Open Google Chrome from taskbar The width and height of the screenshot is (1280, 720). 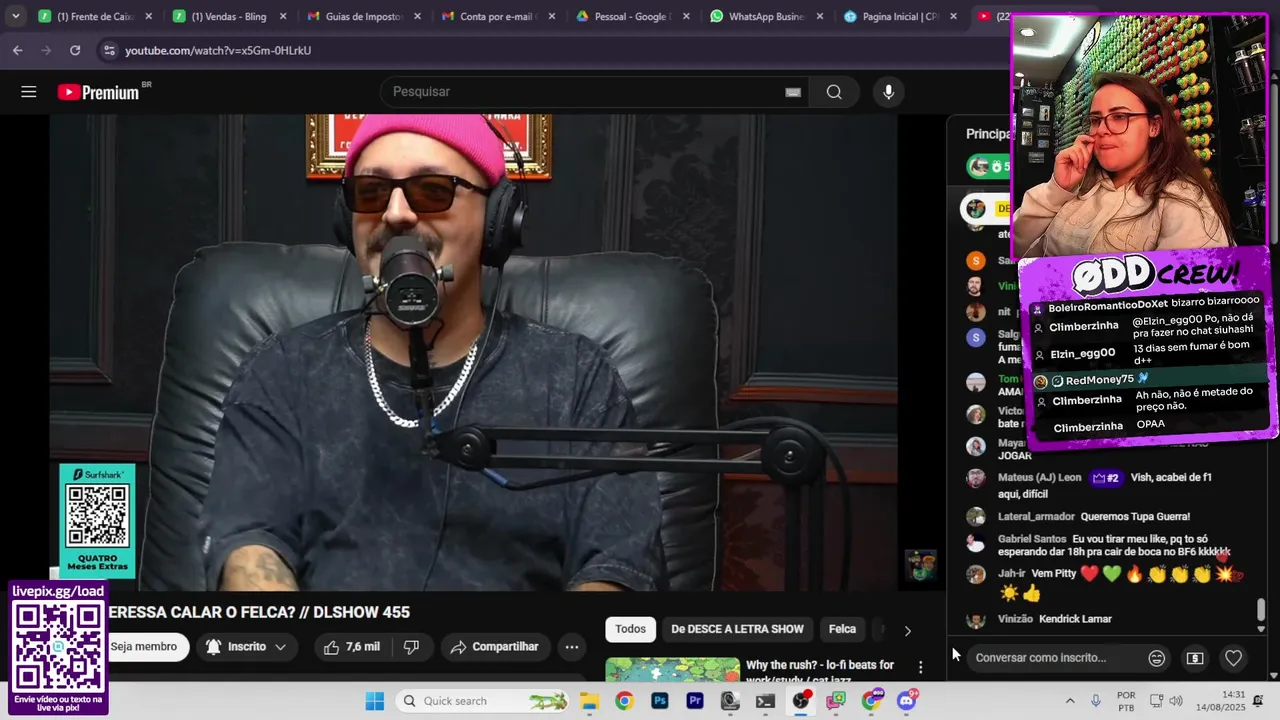(x=624, y=701)
